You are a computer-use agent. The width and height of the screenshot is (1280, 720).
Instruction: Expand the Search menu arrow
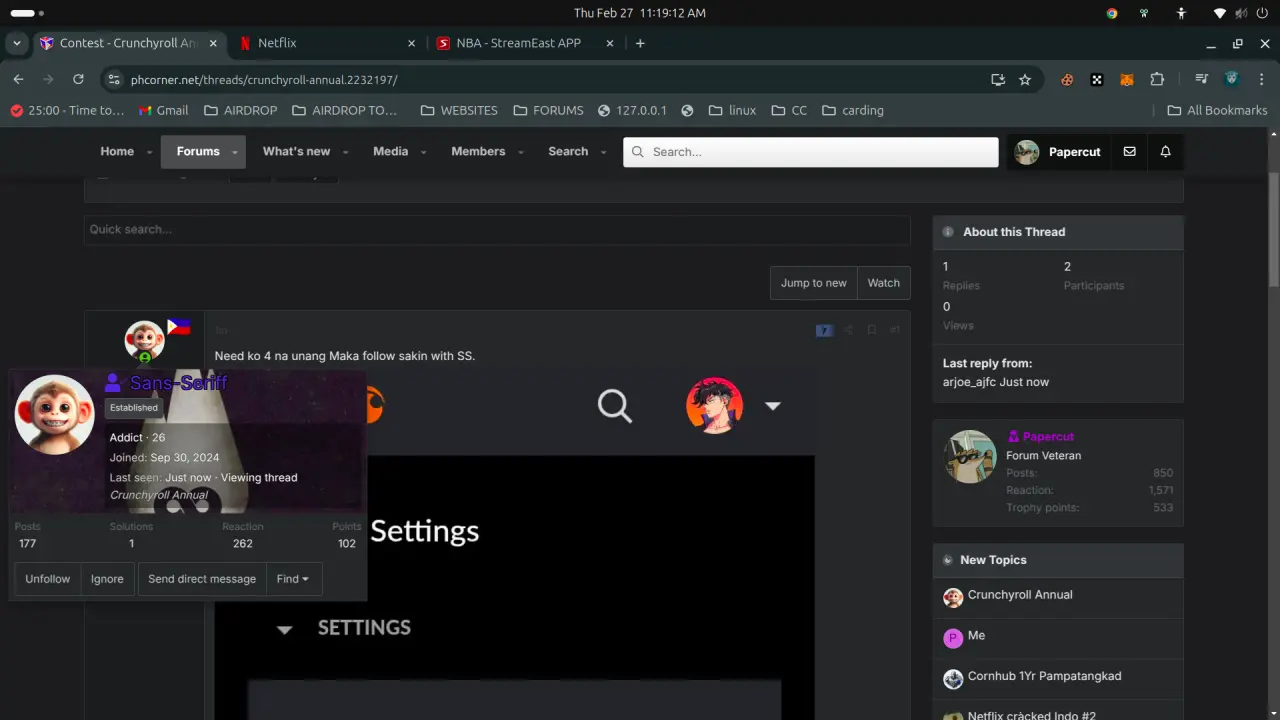(604, 152)
